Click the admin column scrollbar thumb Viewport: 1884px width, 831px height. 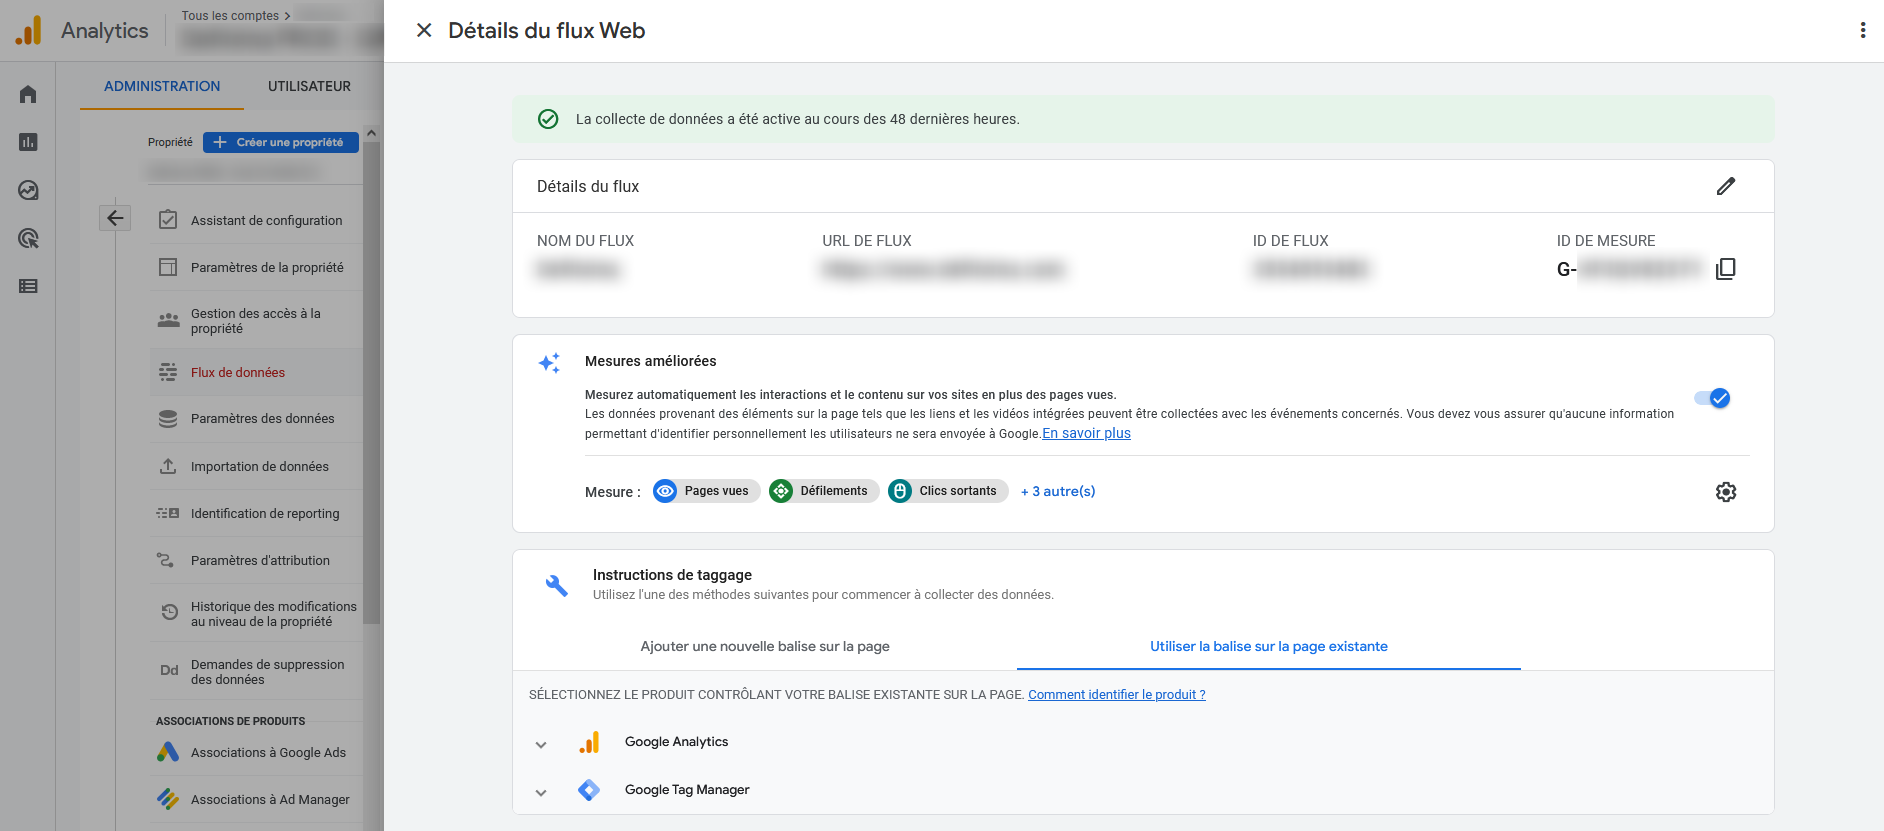(x=371, y=382)
